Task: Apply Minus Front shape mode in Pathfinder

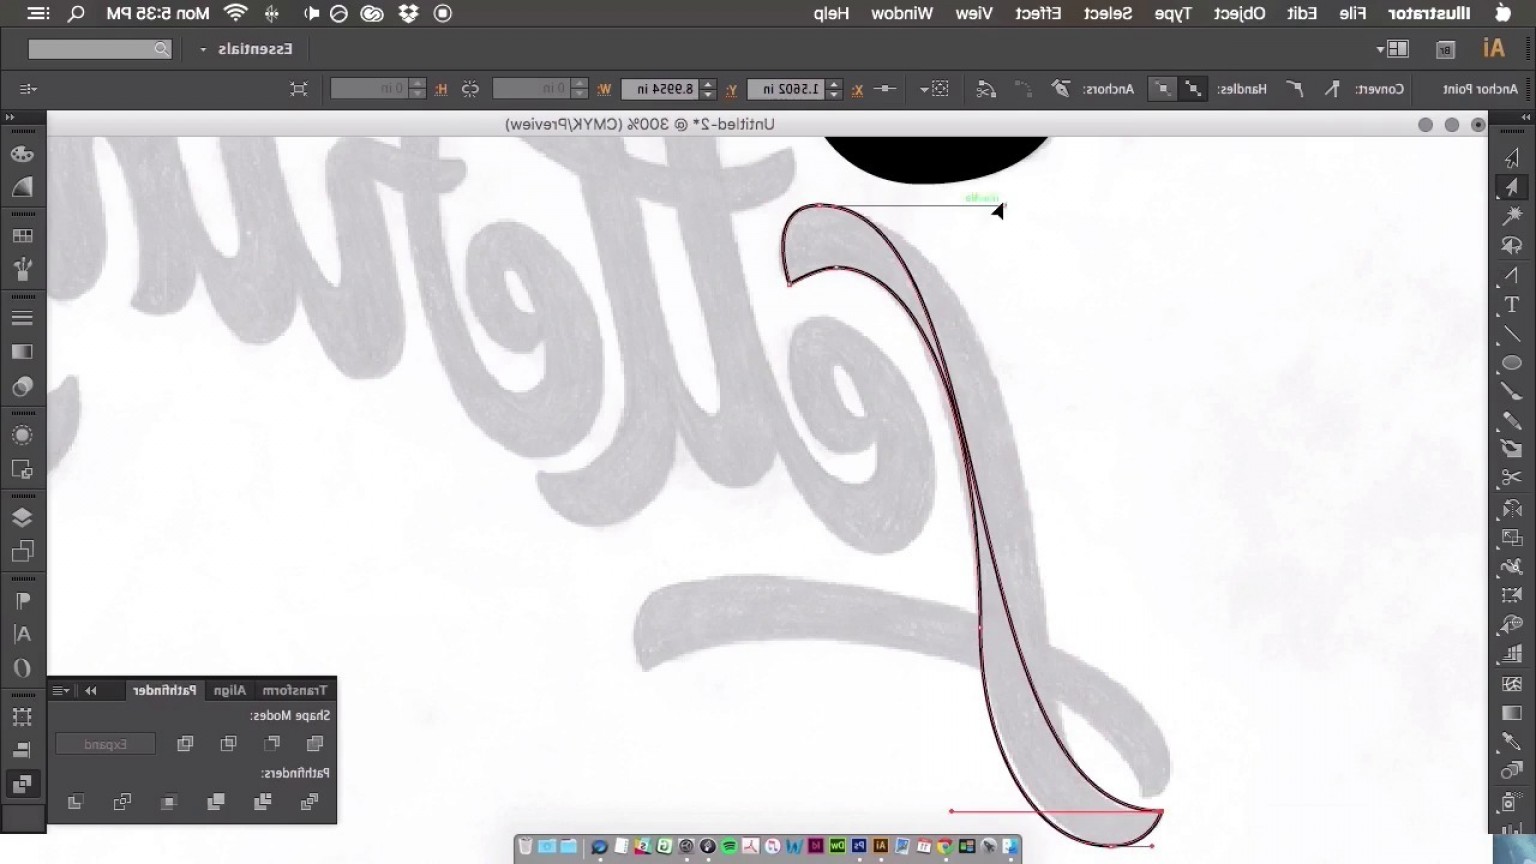Action: click(272, 743)
